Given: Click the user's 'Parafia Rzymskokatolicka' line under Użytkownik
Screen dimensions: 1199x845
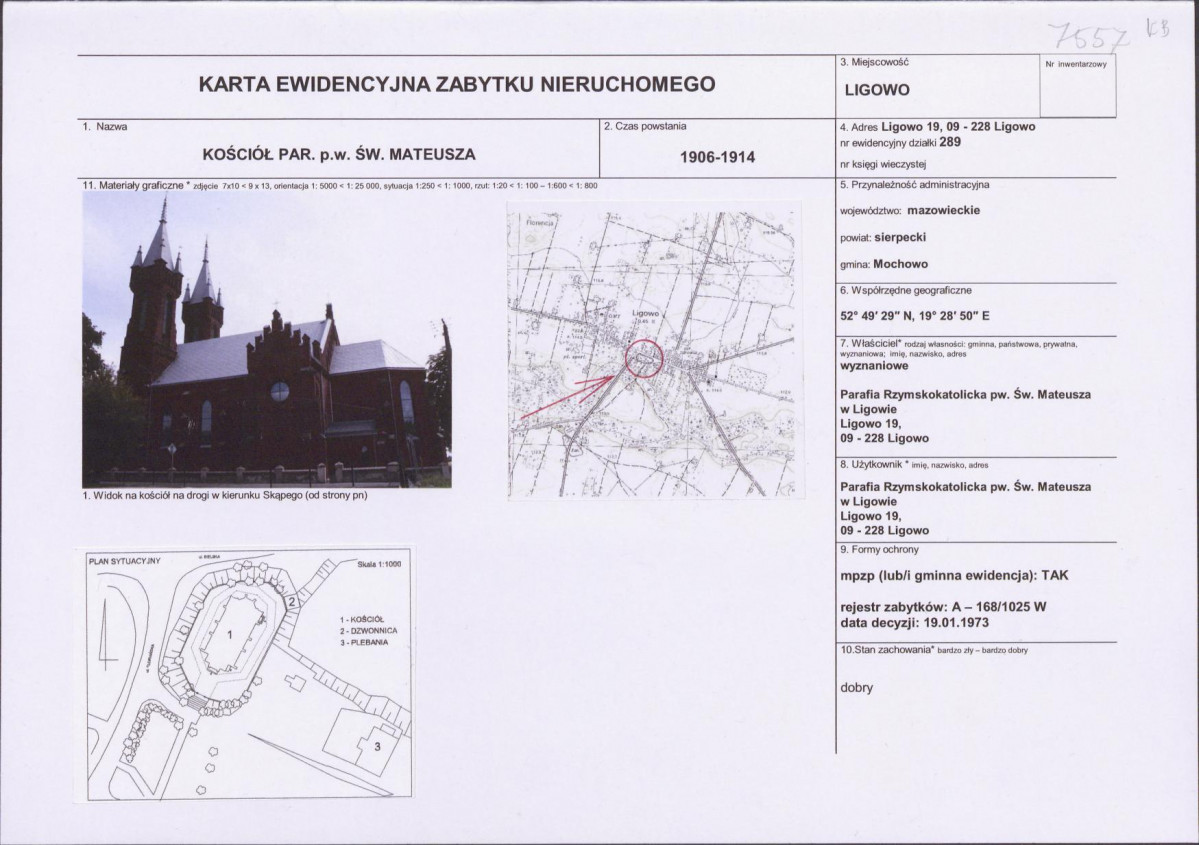Looking at the screenshot, I should click(x=965, y=487).
